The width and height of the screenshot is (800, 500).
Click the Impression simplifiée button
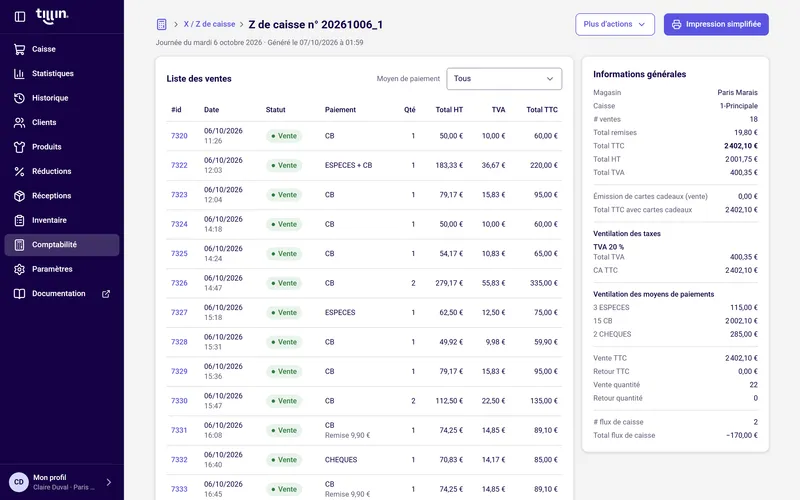pyautogui.click(x=716, y=24)
